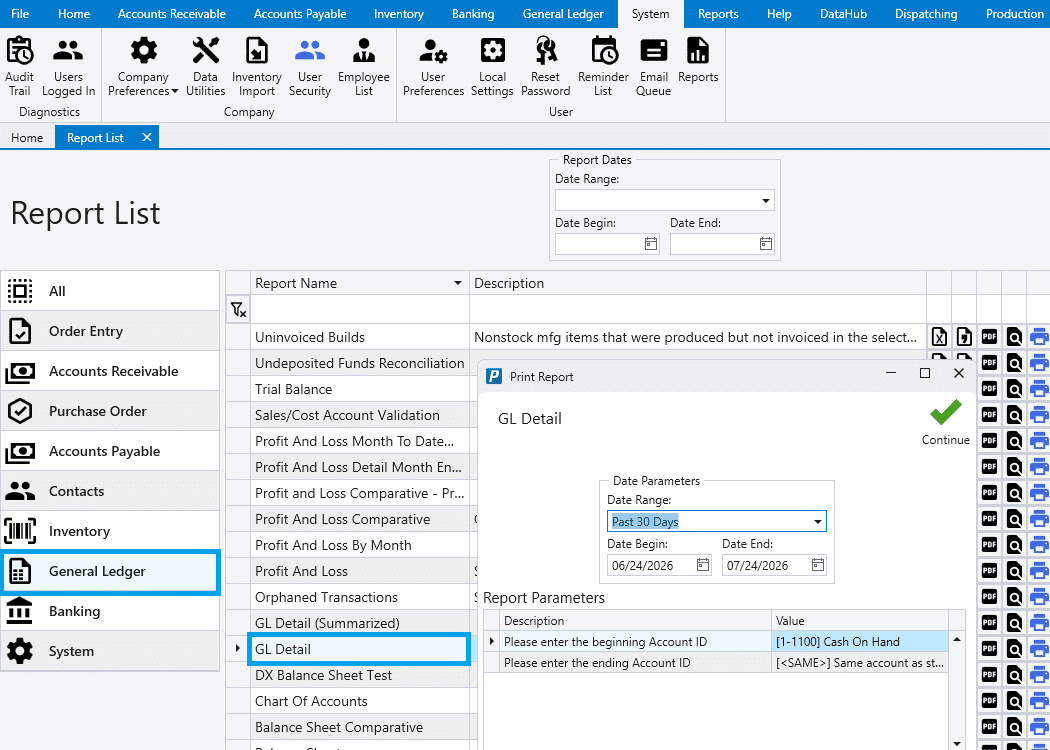Open the System ribbon tab

point(650,13)
